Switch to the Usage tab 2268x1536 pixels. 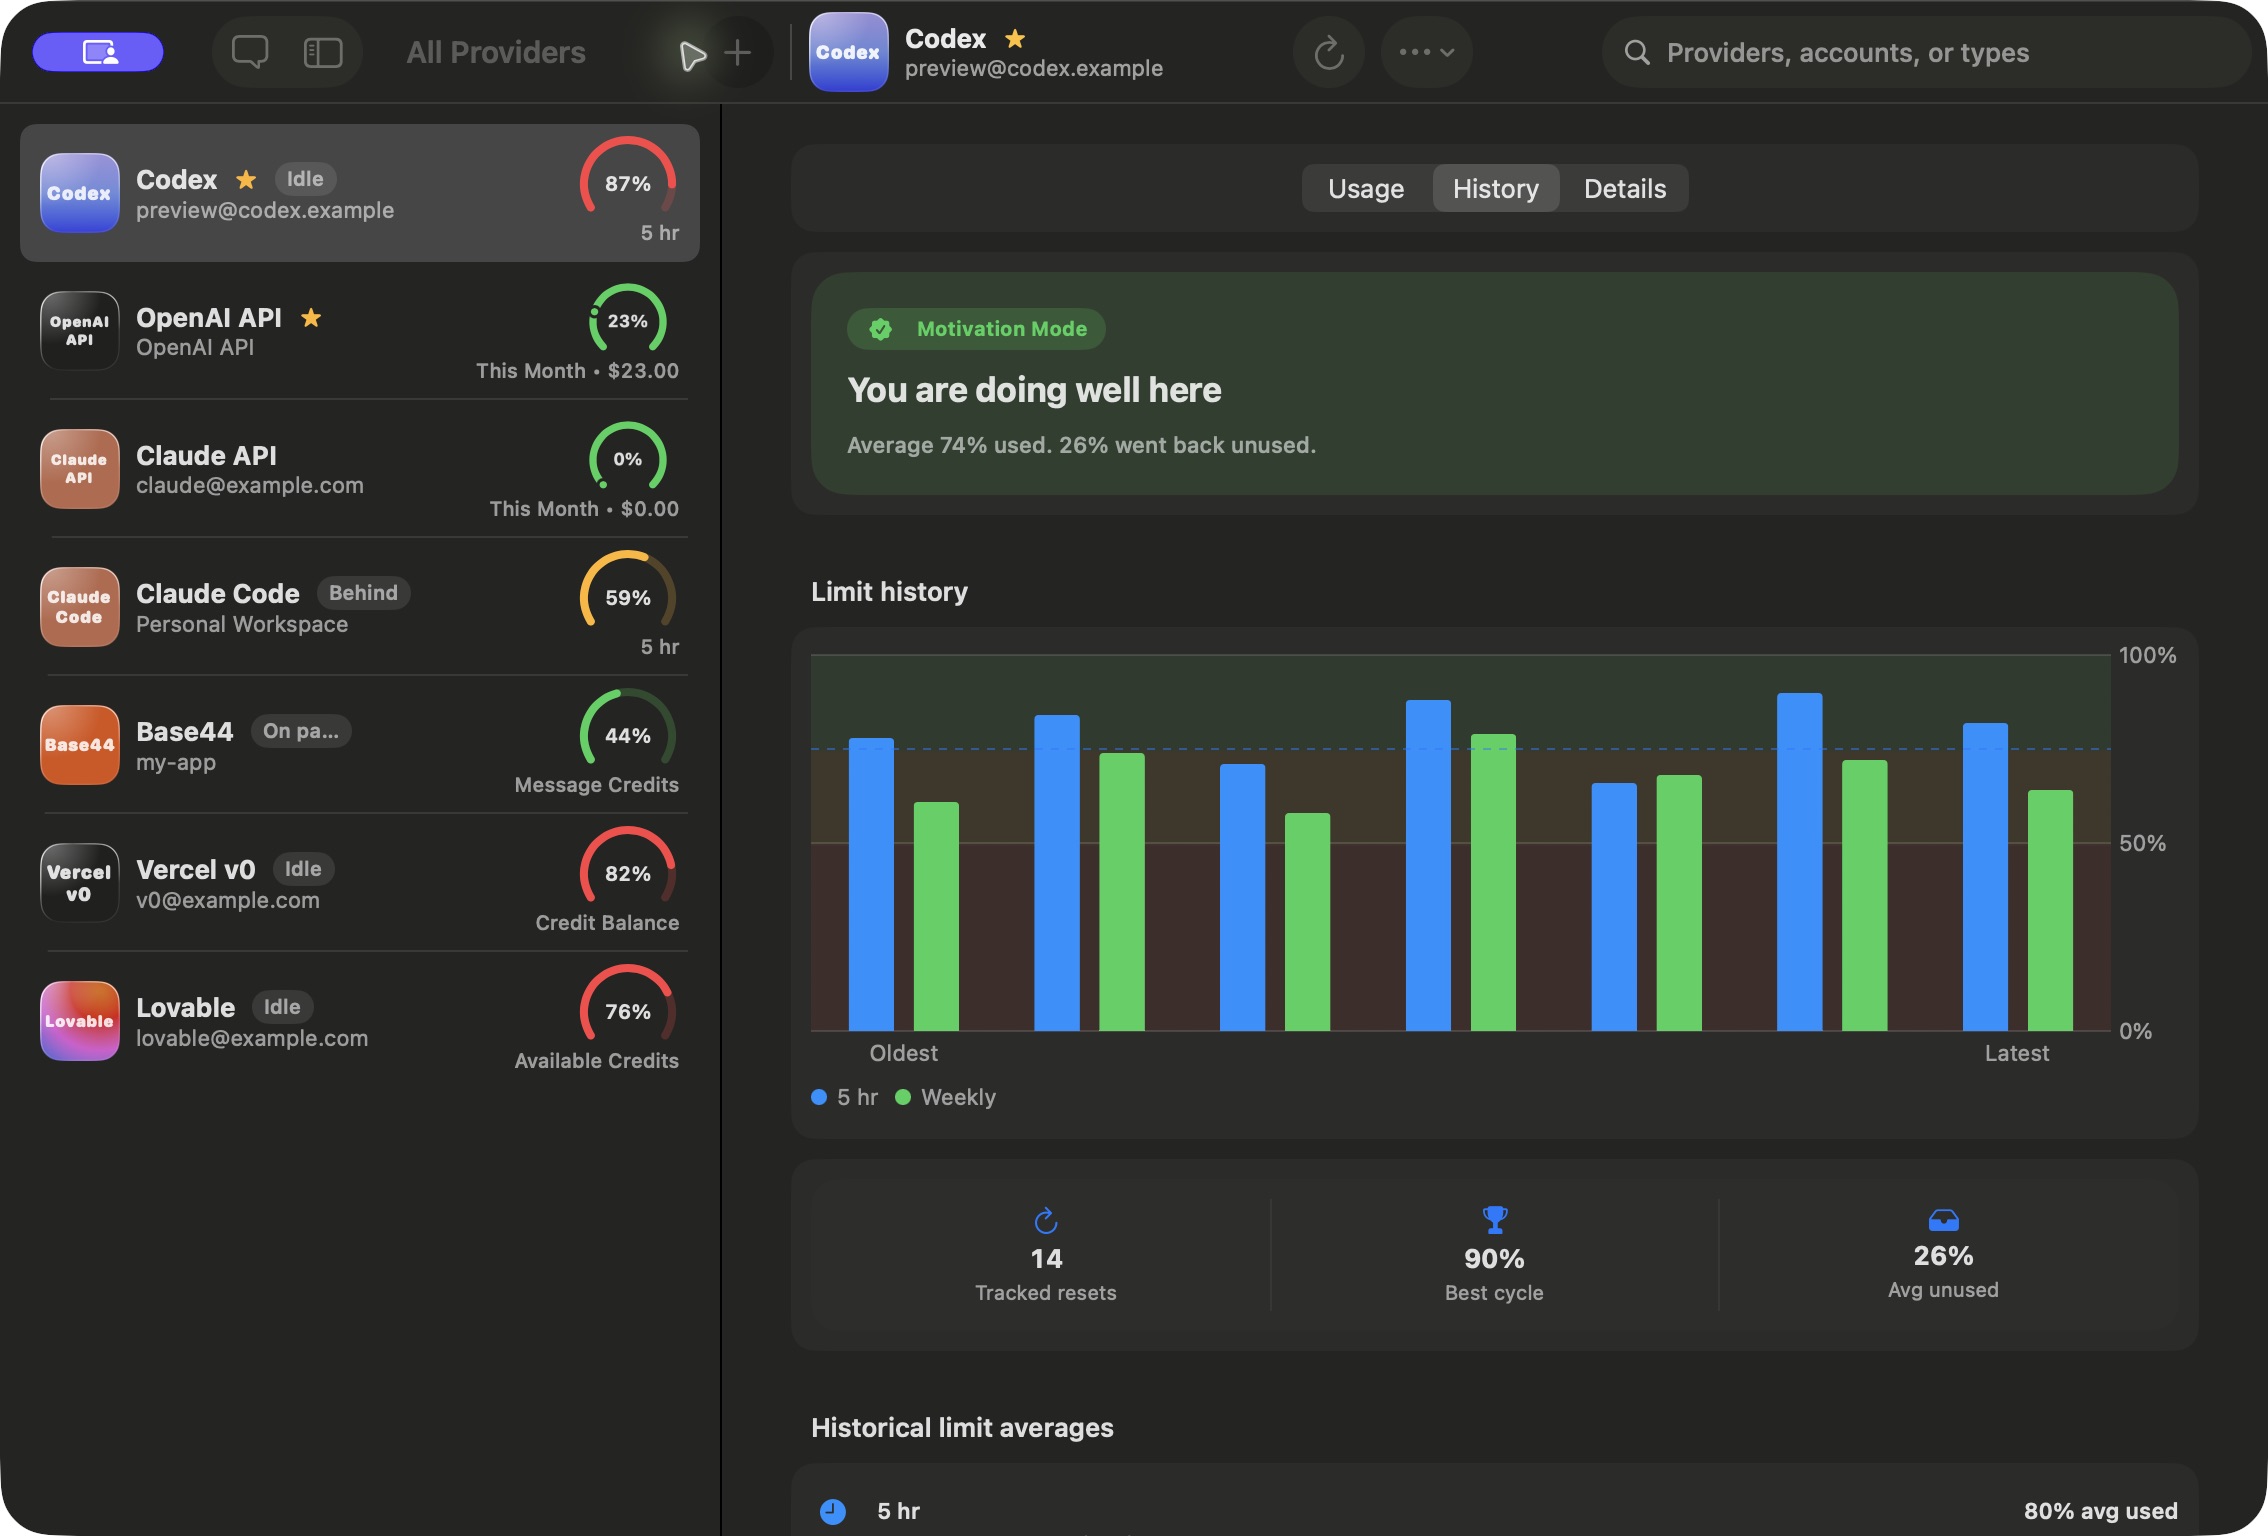click(1366, 188)
